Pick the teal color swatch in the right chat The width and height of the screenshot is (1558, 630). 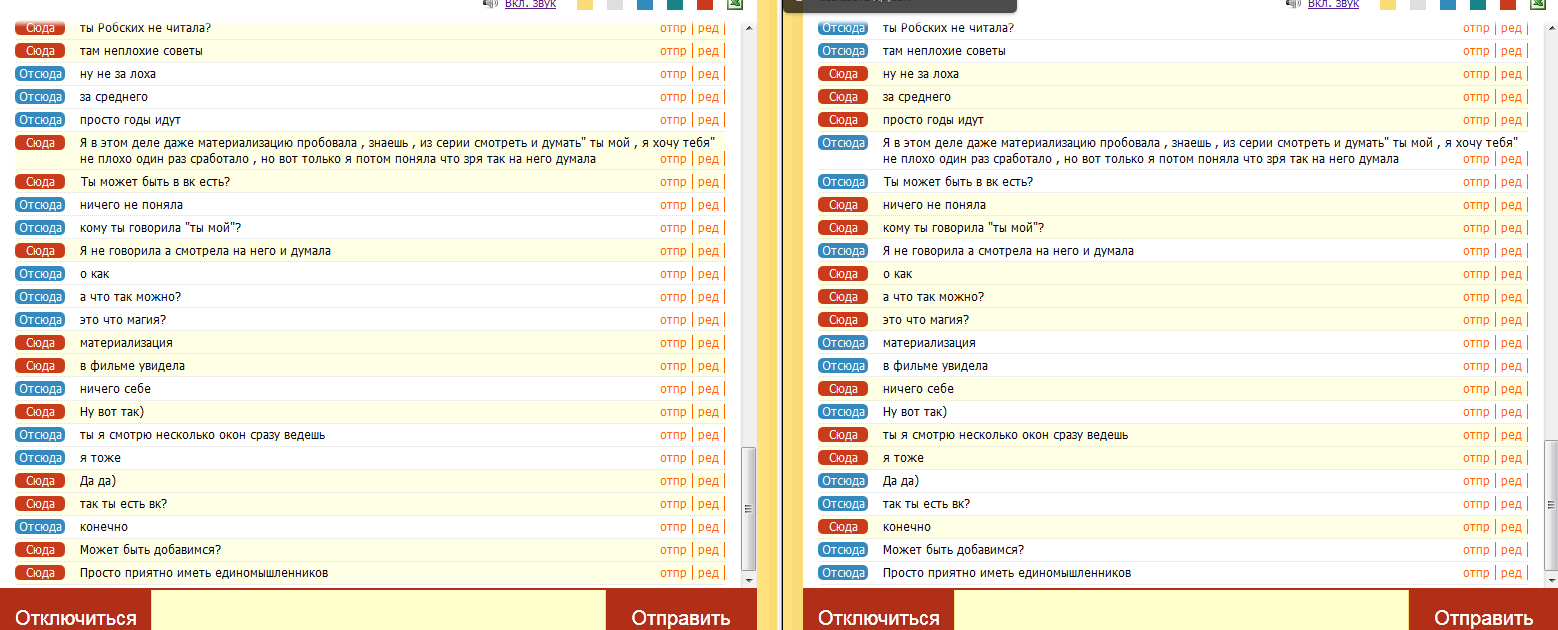tap(1478, 4)
